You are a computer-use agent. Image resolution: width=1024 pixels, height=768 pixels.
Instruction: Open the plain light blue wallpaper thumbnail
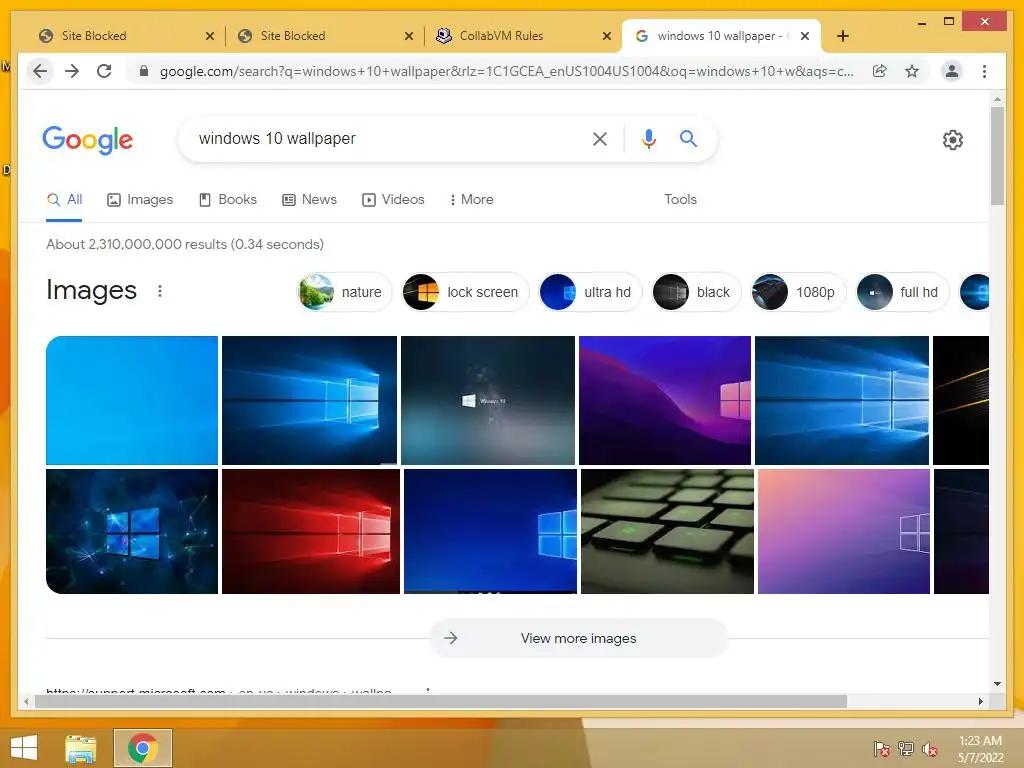click(x=132, y=400)
